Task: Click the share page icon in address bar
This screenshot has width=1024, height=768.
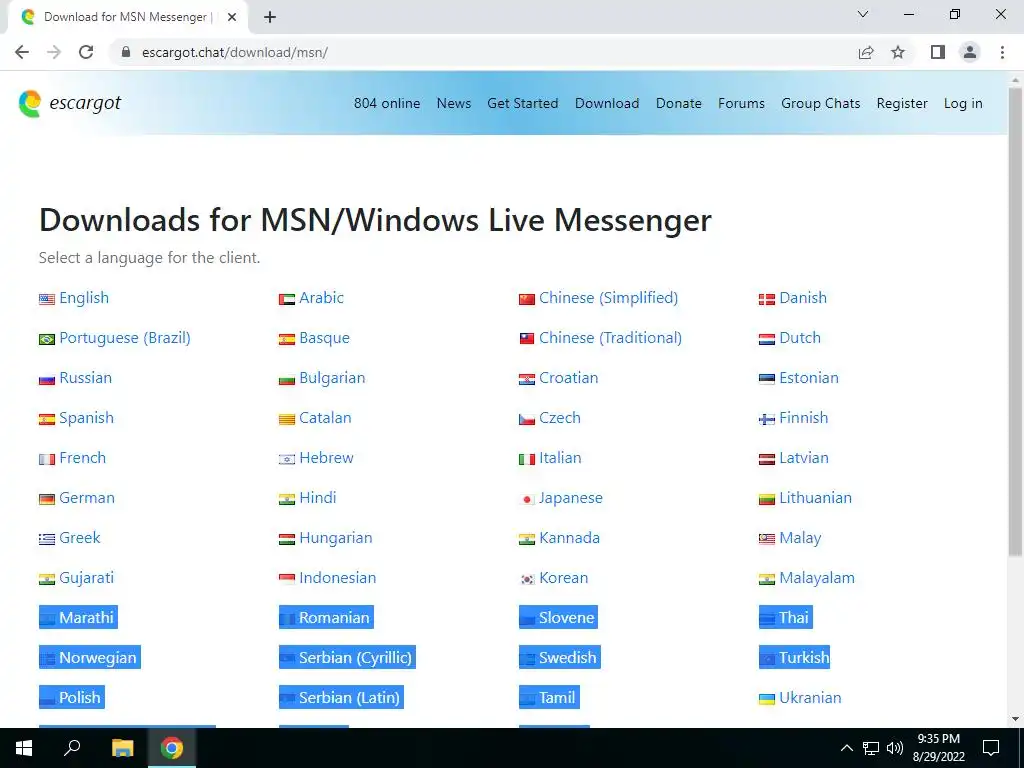Action: tap(866, 52)
